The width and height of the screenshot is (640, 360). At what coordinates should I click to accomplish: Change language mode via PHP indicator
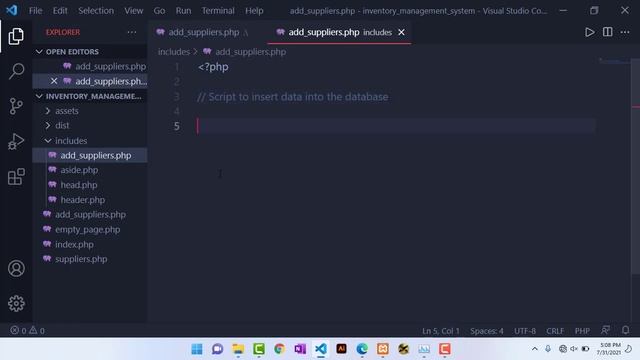click(x=582, y=331)
